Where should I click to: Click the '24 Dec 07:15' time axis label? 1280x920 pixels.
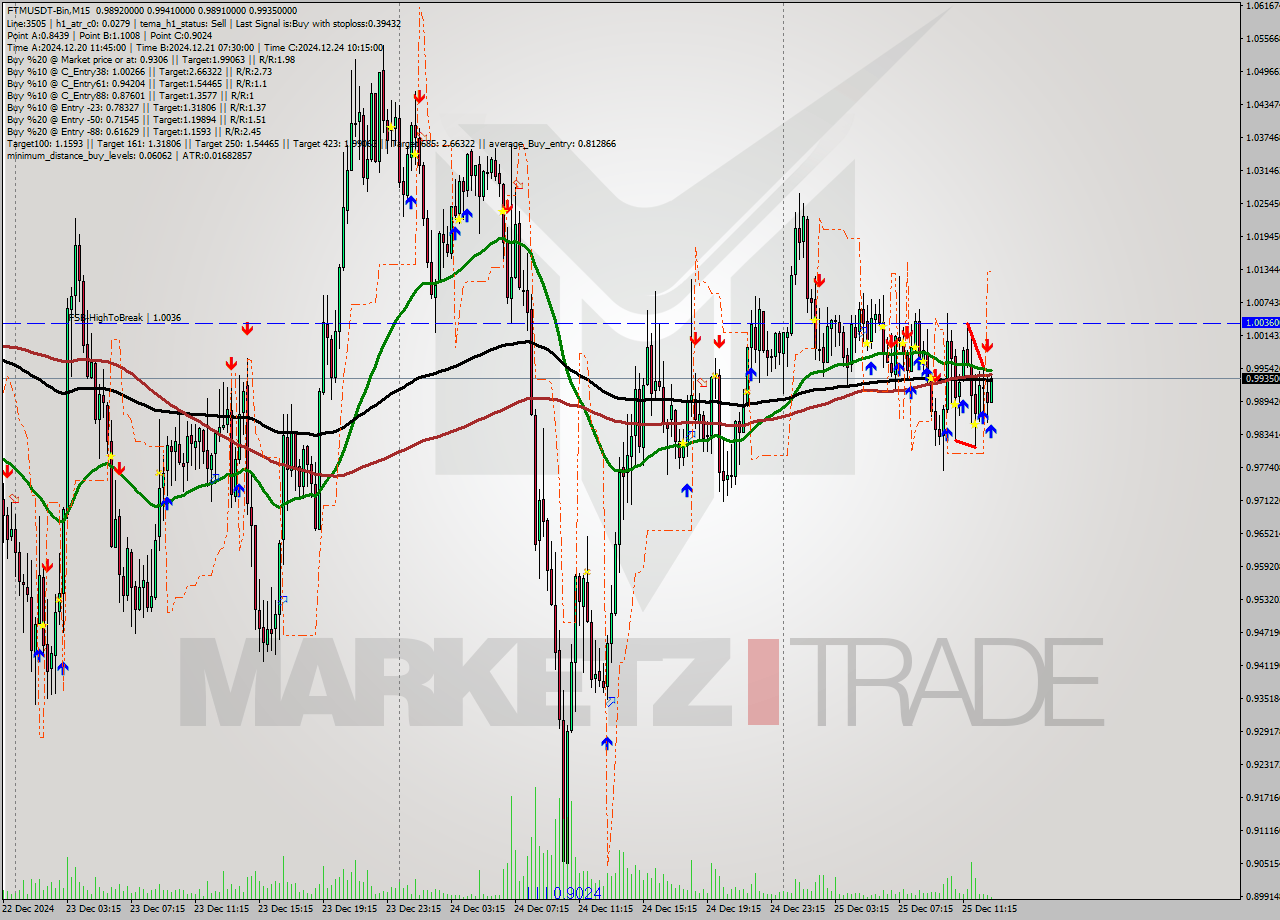click(541, 909)
